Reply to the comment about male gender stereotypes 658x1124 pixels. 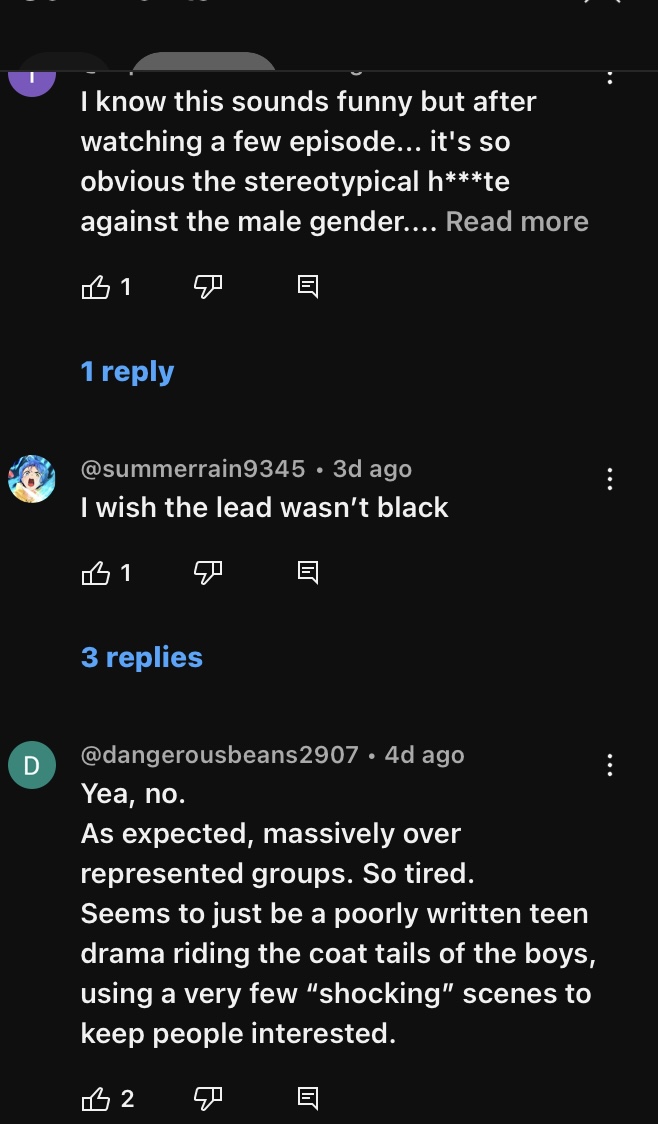tap(308, 287)
